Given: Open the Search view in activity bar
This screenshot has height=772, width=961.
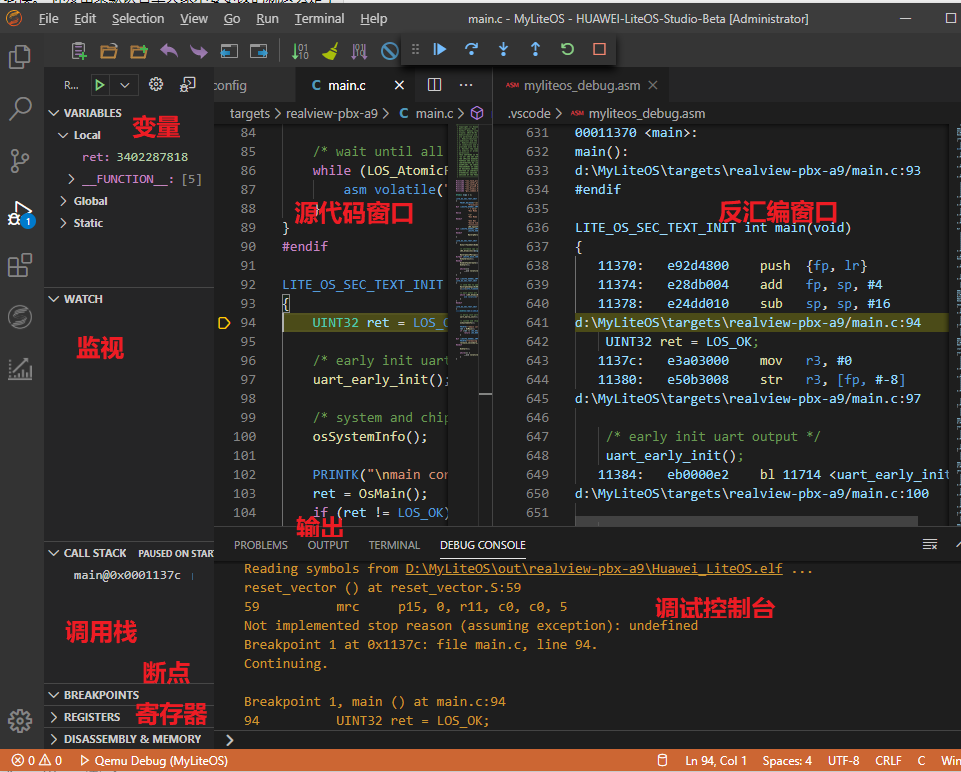Looking at the screenshot, I should click(19, 109).
